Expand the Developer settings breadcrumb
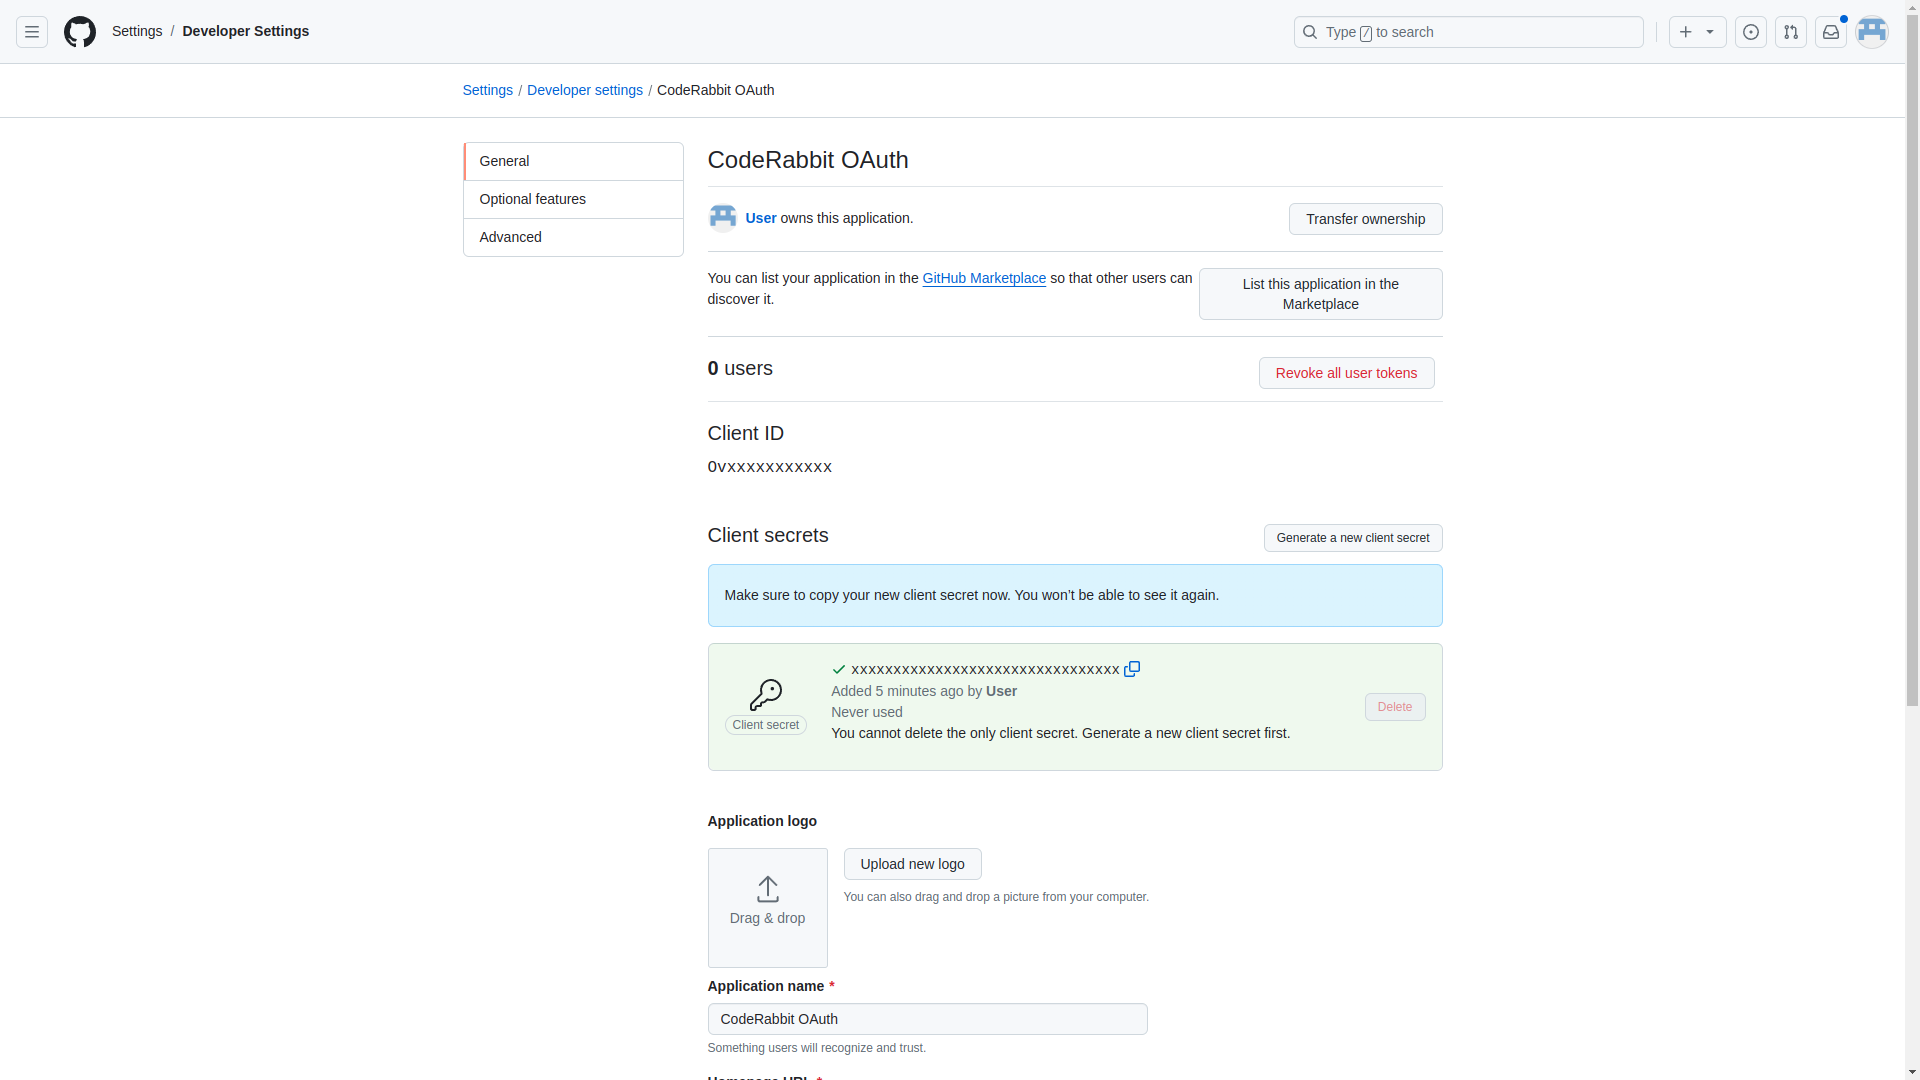 pyautogui.click(x=584, y=90)
